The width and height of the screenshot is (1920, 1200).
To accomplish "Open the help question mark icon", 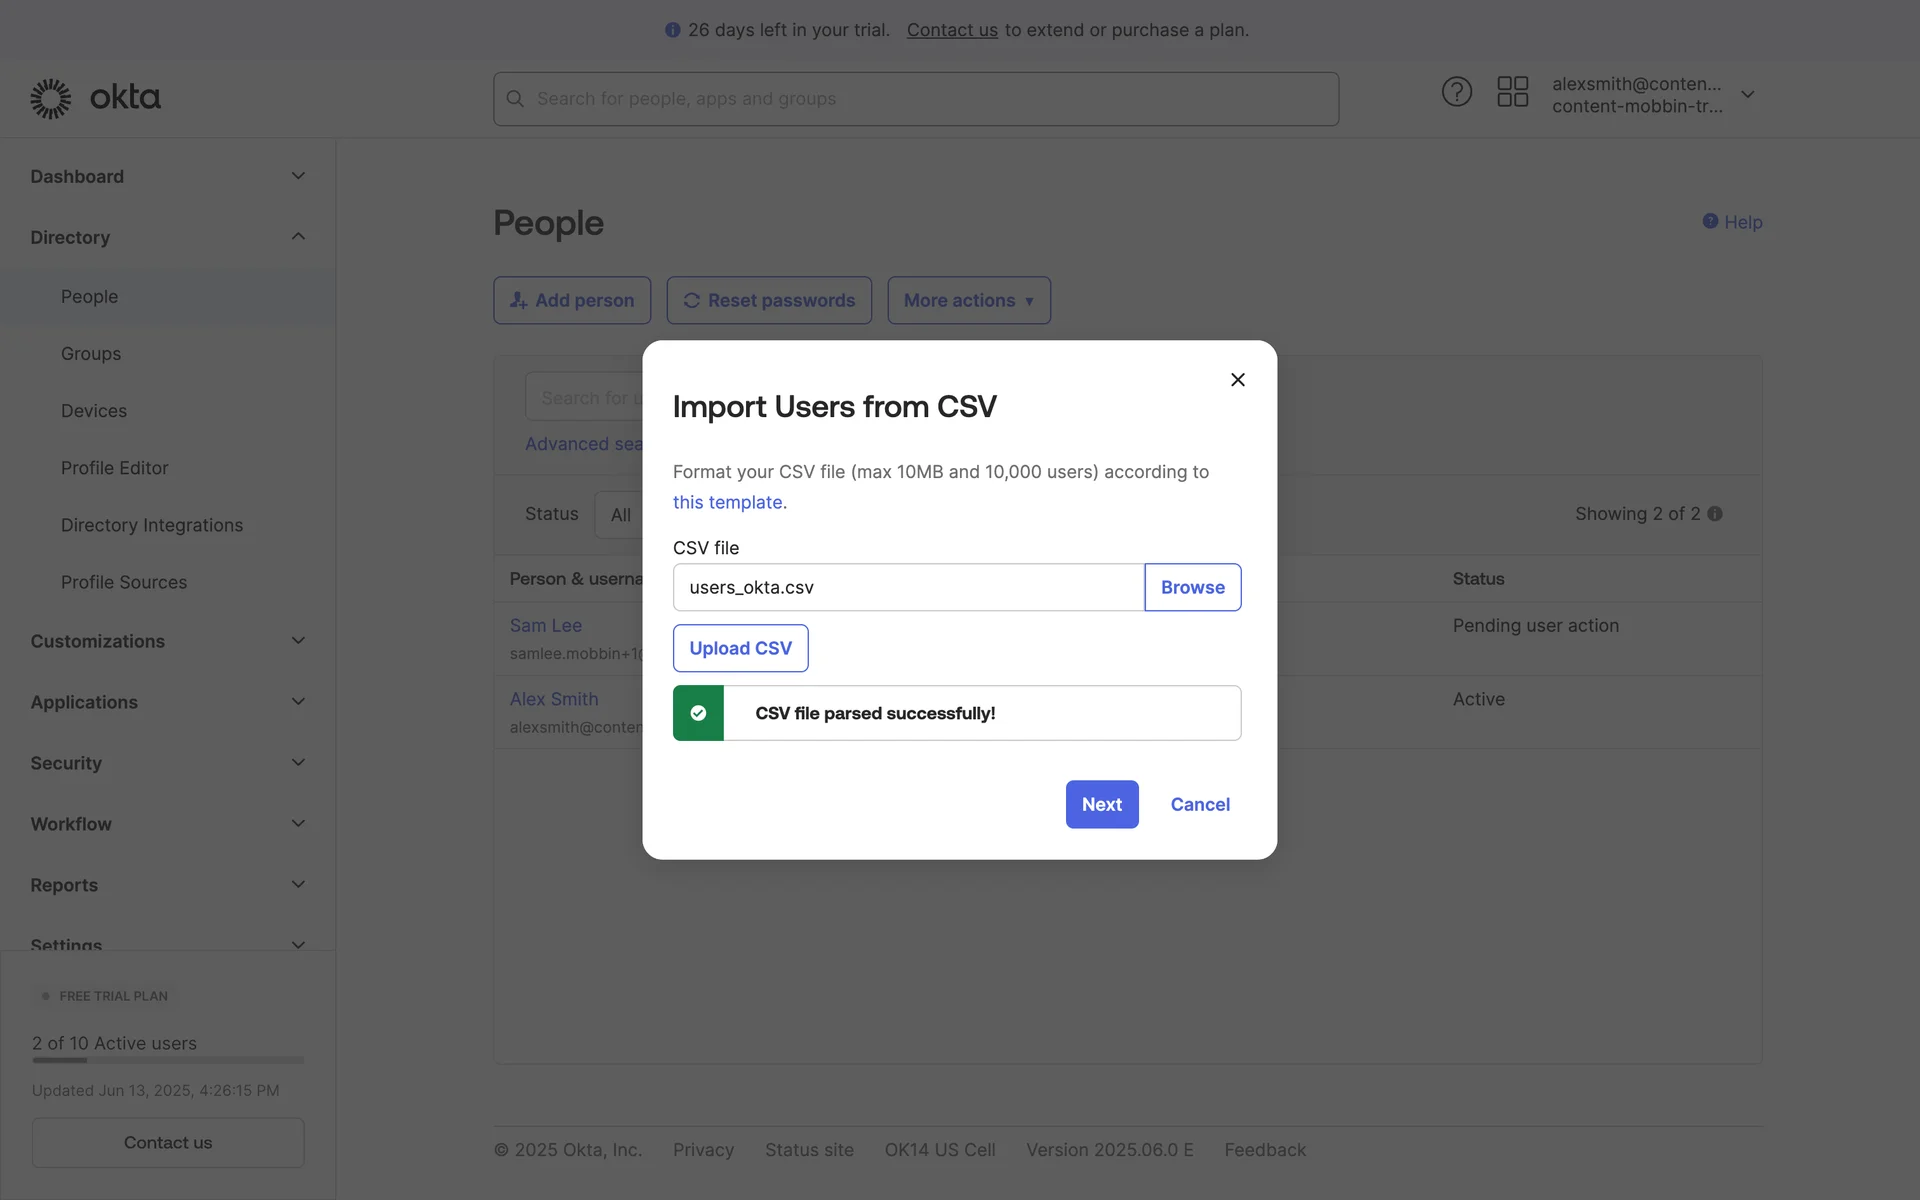I will (x=1456, y=92).
